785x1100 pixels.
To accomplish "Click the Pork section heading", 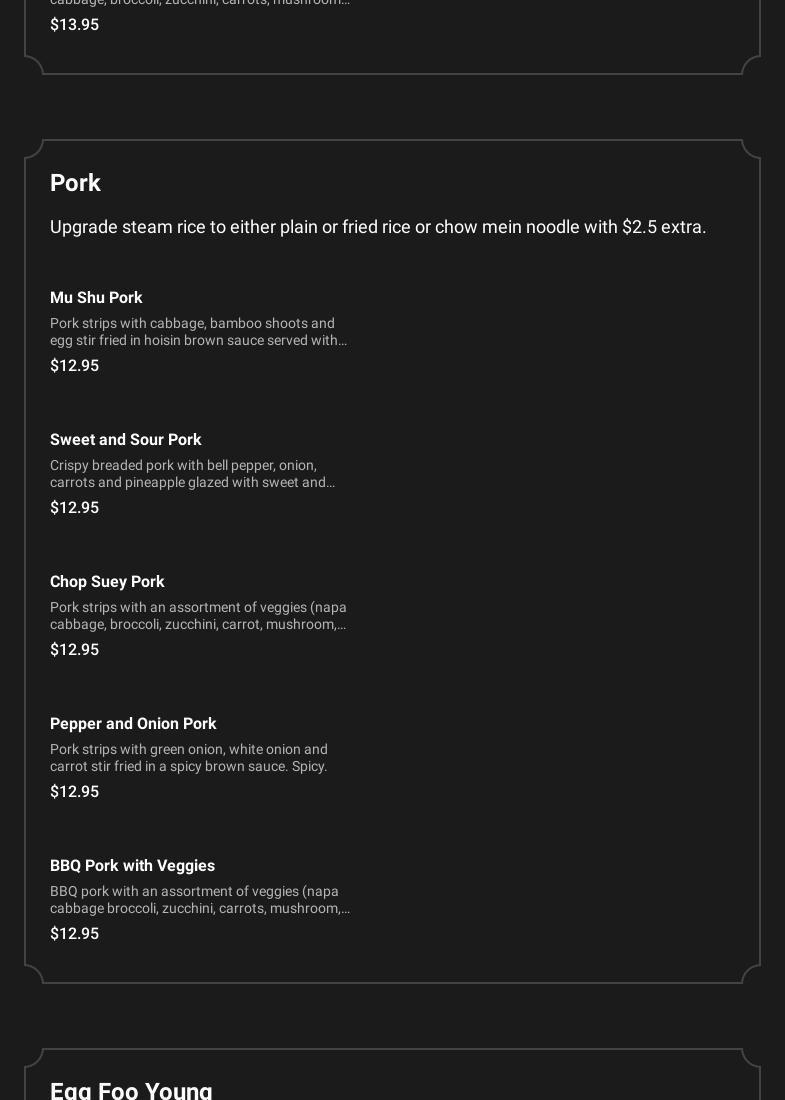I will pos(75,183).
